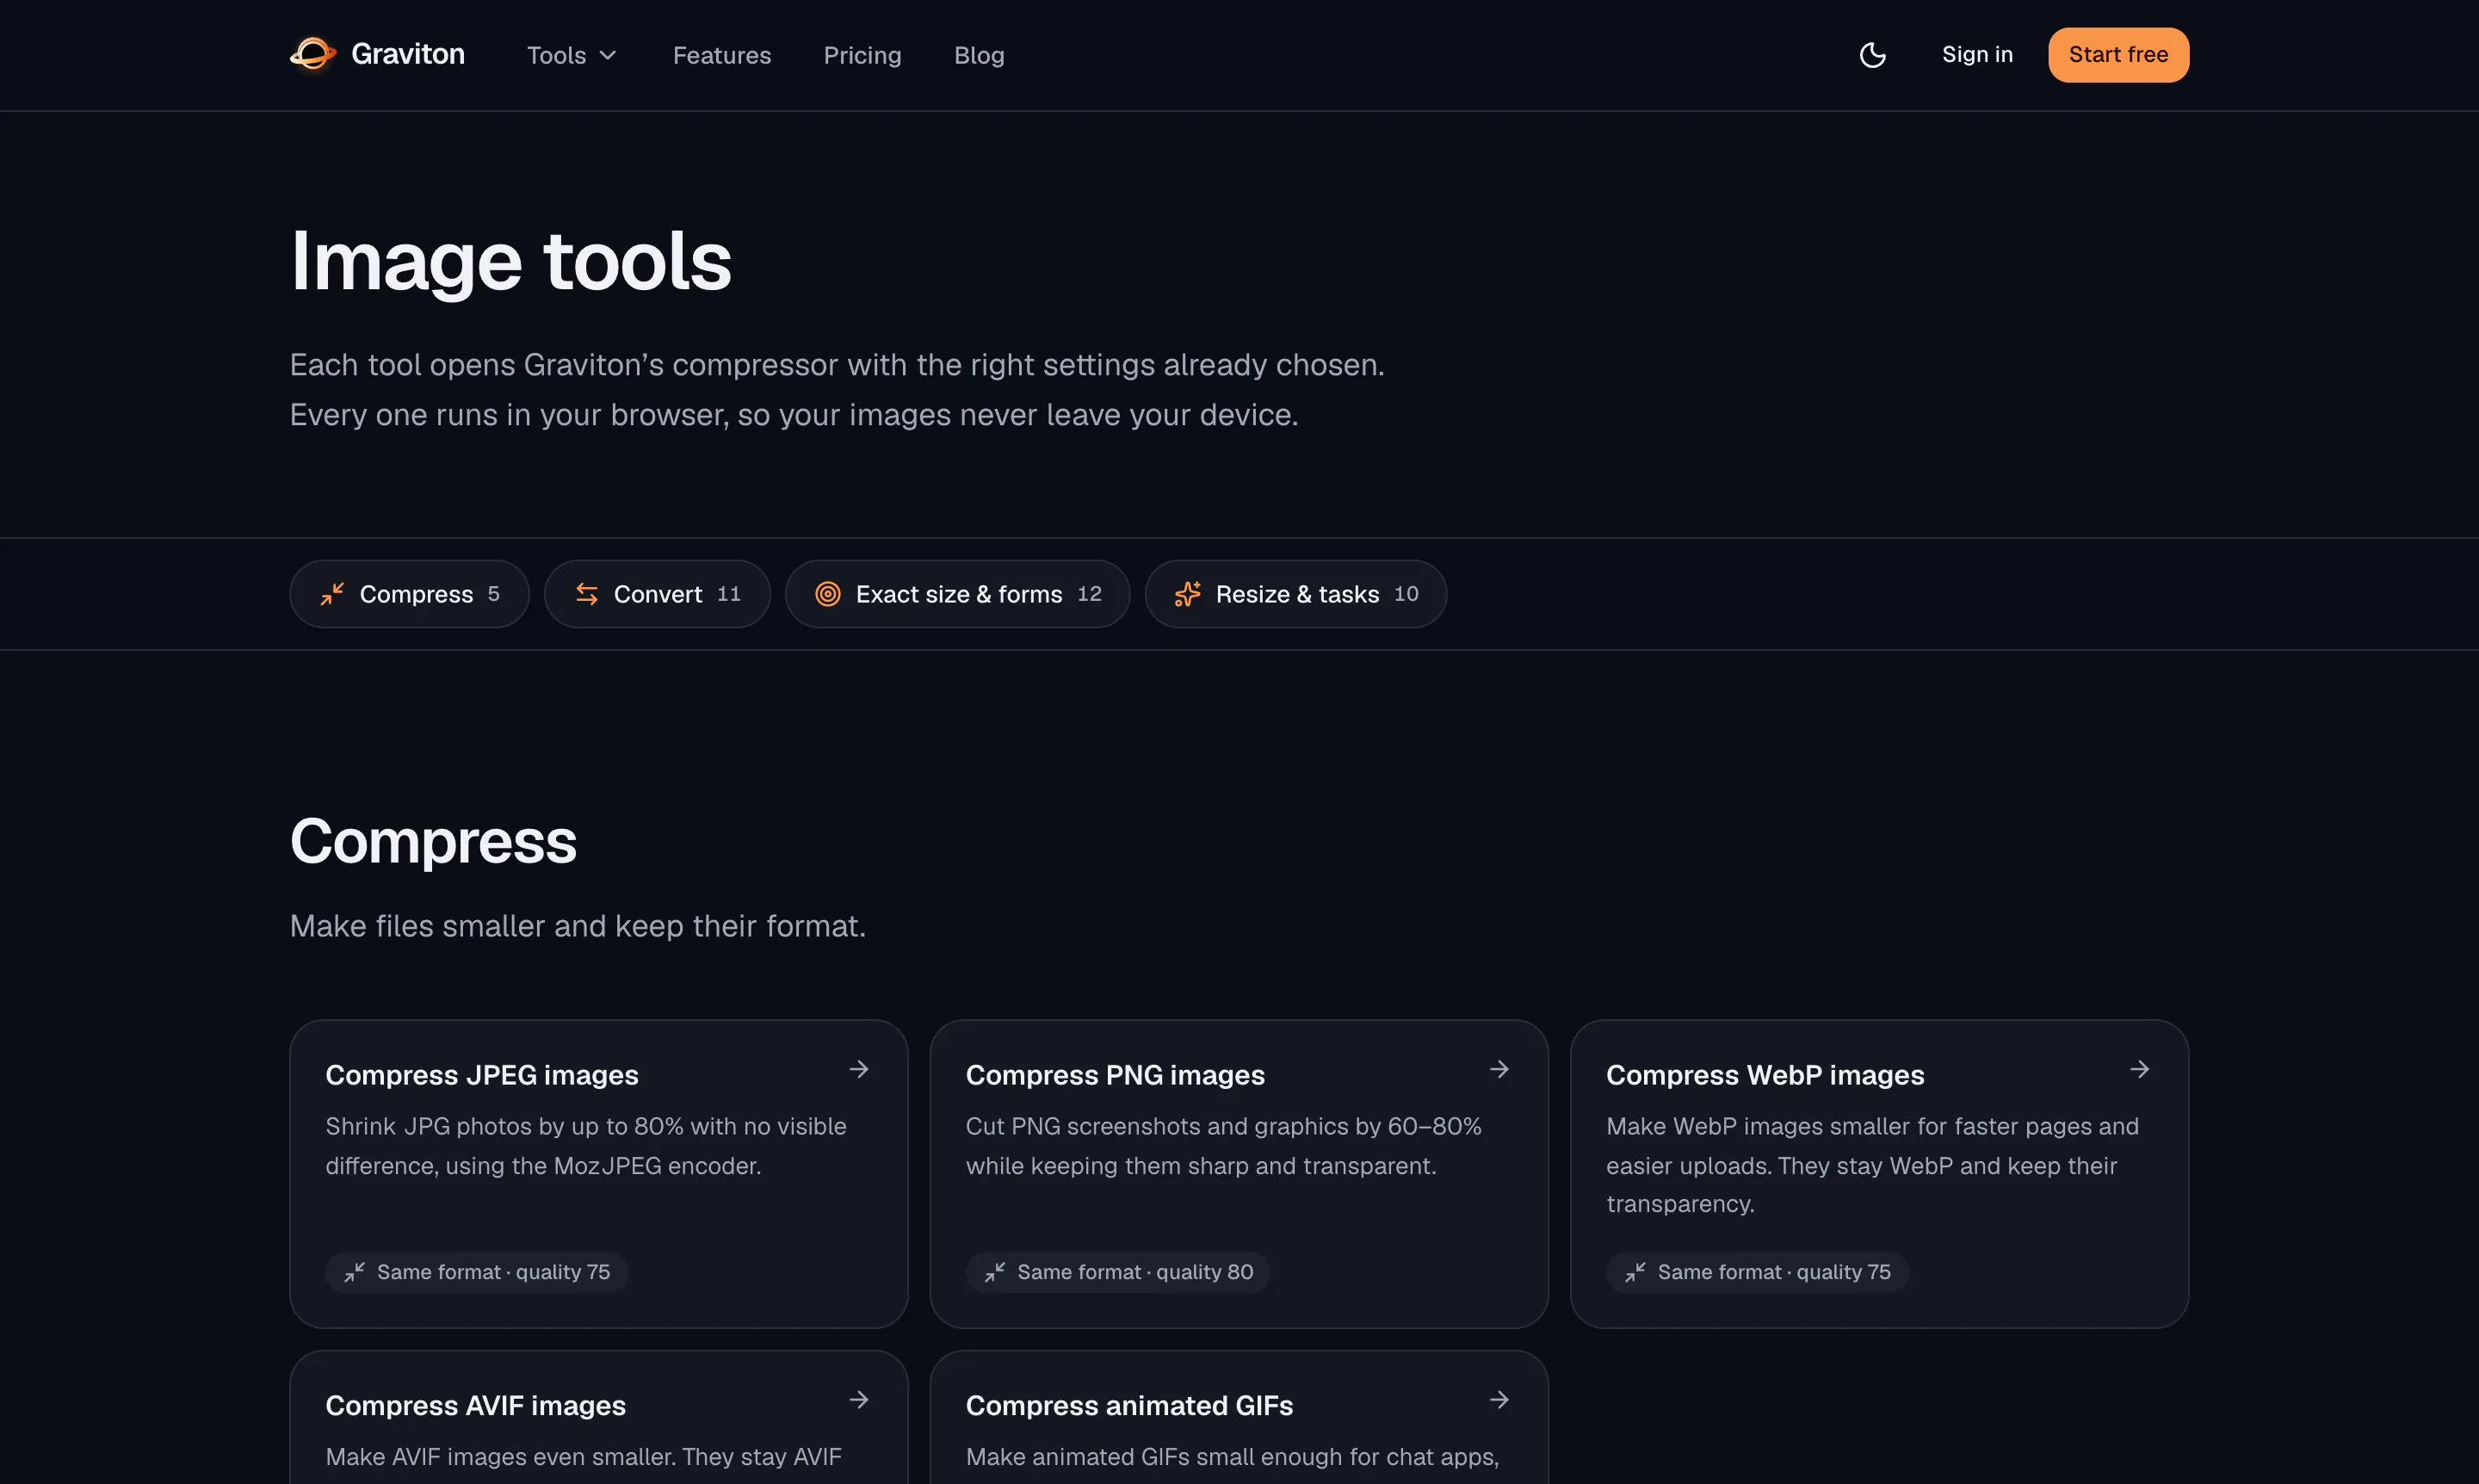
Task: Click 'Make files smaller and keep their format.'
Action: (x=578, y=926)
